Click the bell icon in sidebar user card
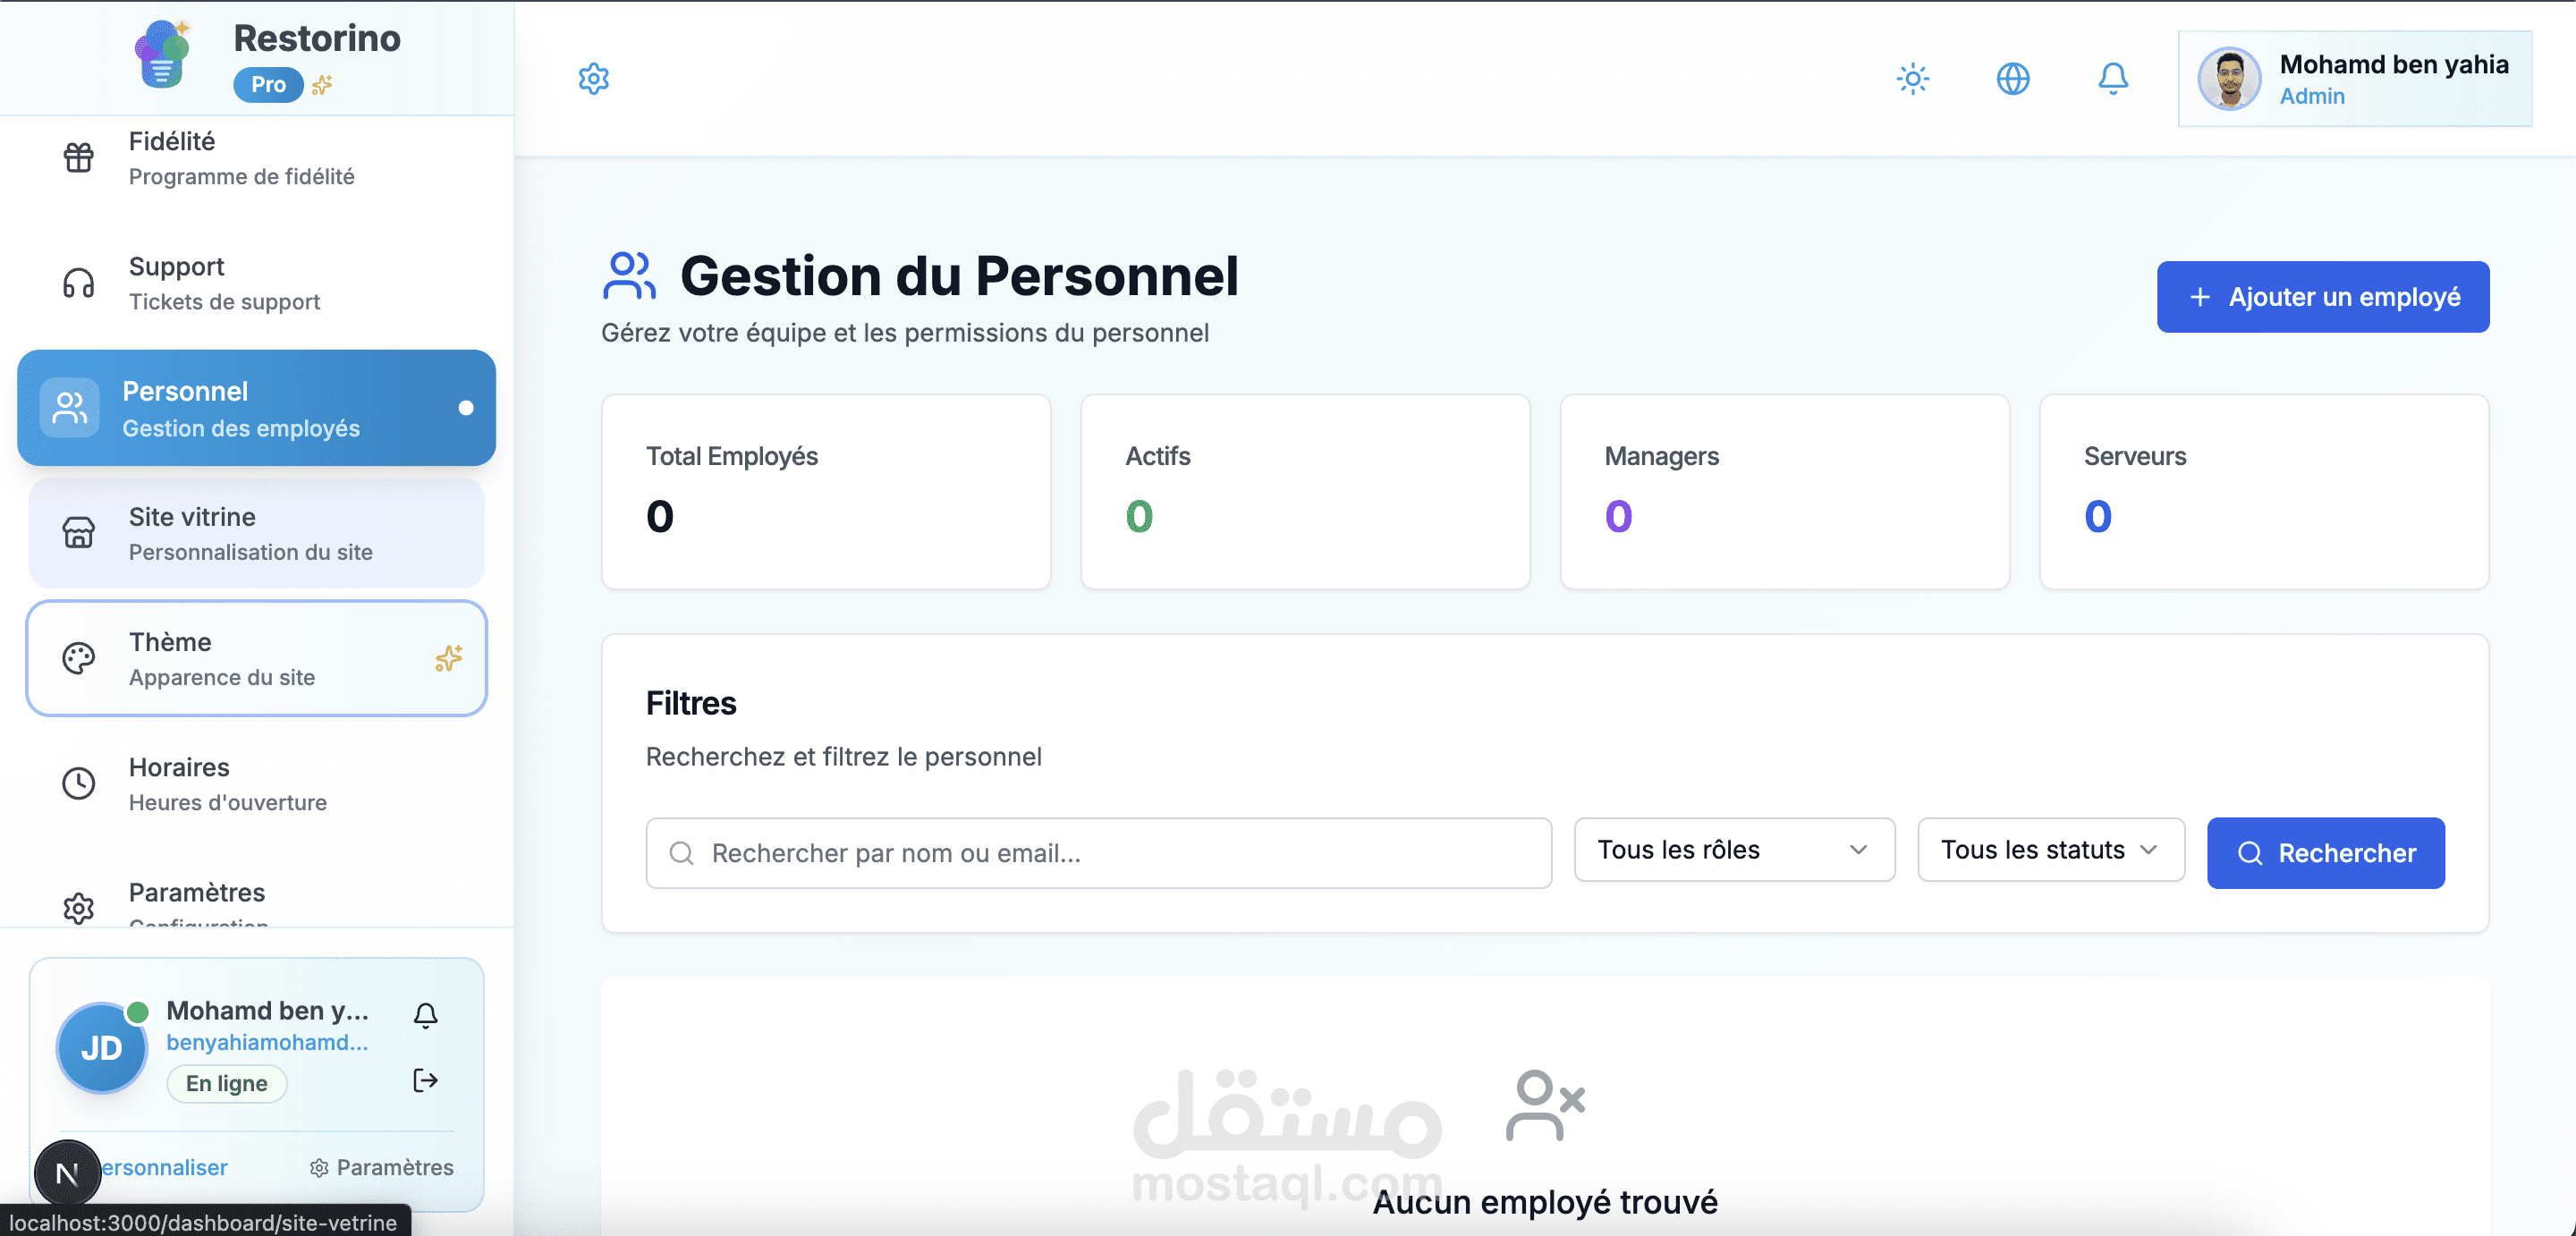This screenshot has height=1236, width=2576. (425, 1015)
